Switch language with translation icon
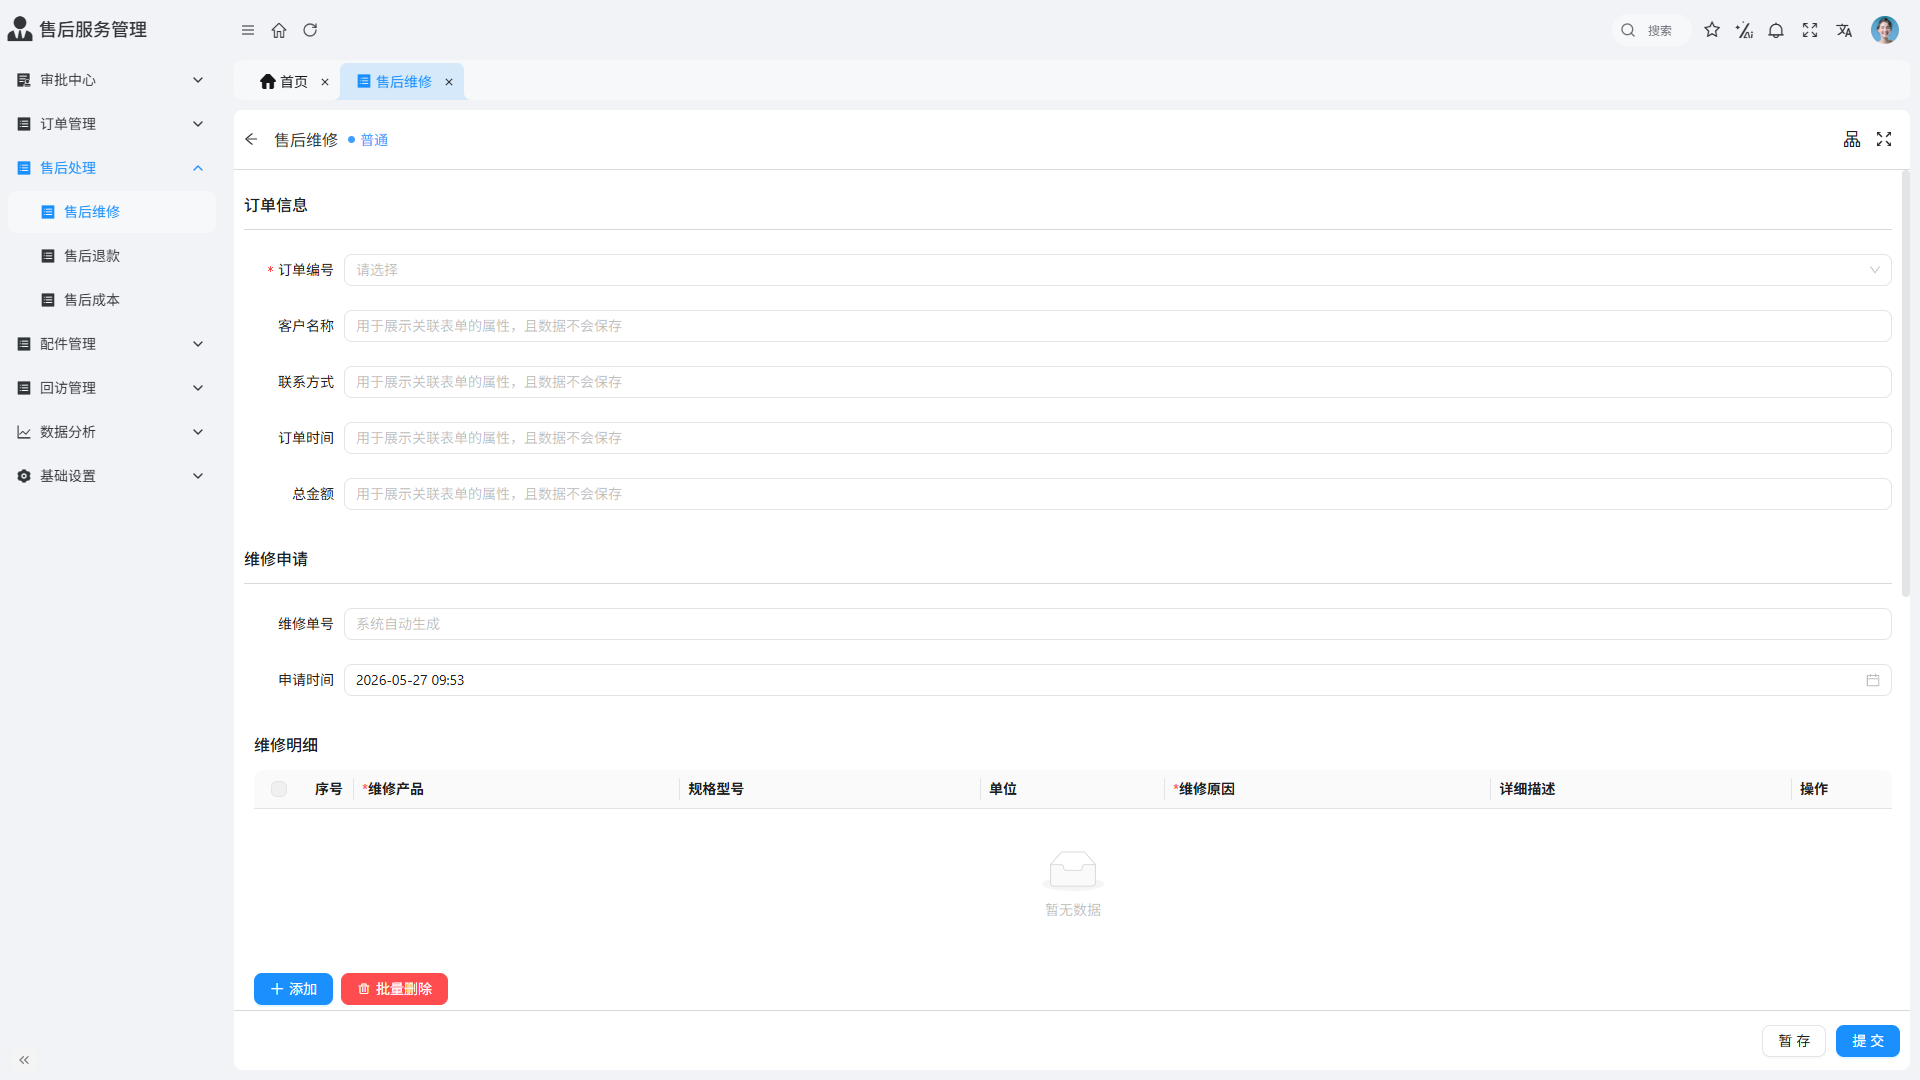Viewport: 1920px width, 1080px height. tap(1844, 30)
